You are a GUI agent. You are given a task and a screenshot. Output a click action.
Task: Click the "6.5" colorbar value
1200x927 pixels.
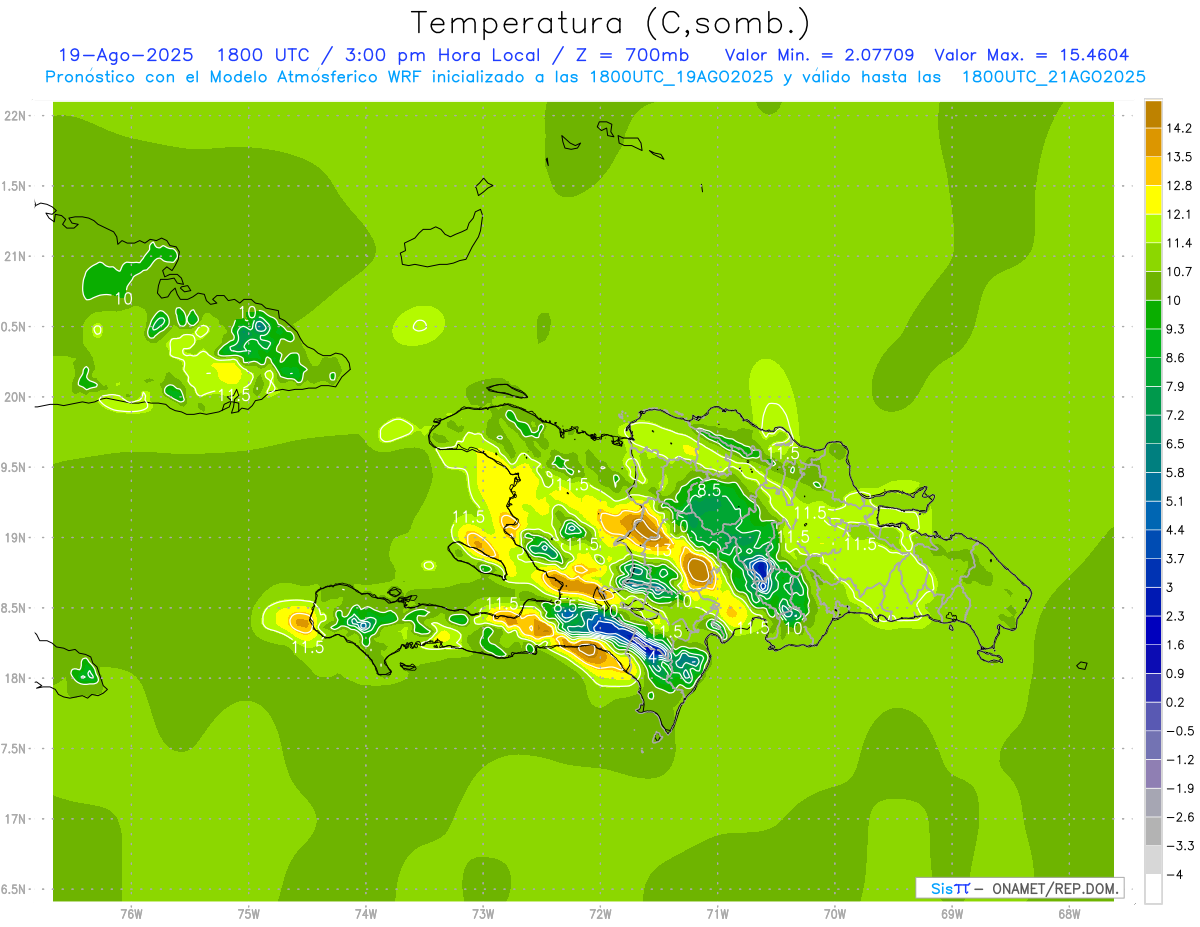click(x=1175, y=443)
